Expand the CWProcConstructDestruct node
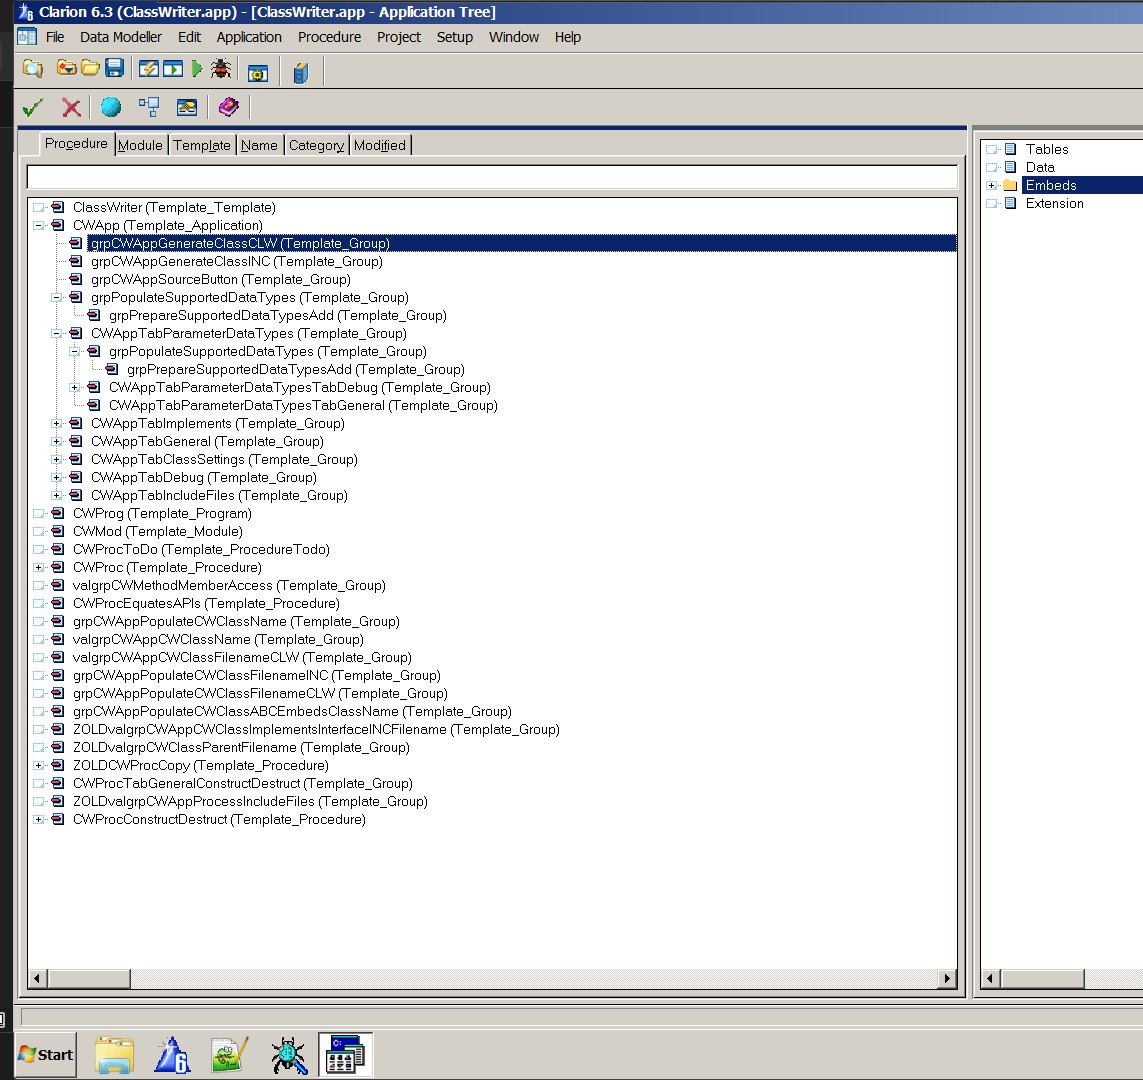Screen dimensions: 1143x1080 39,820
